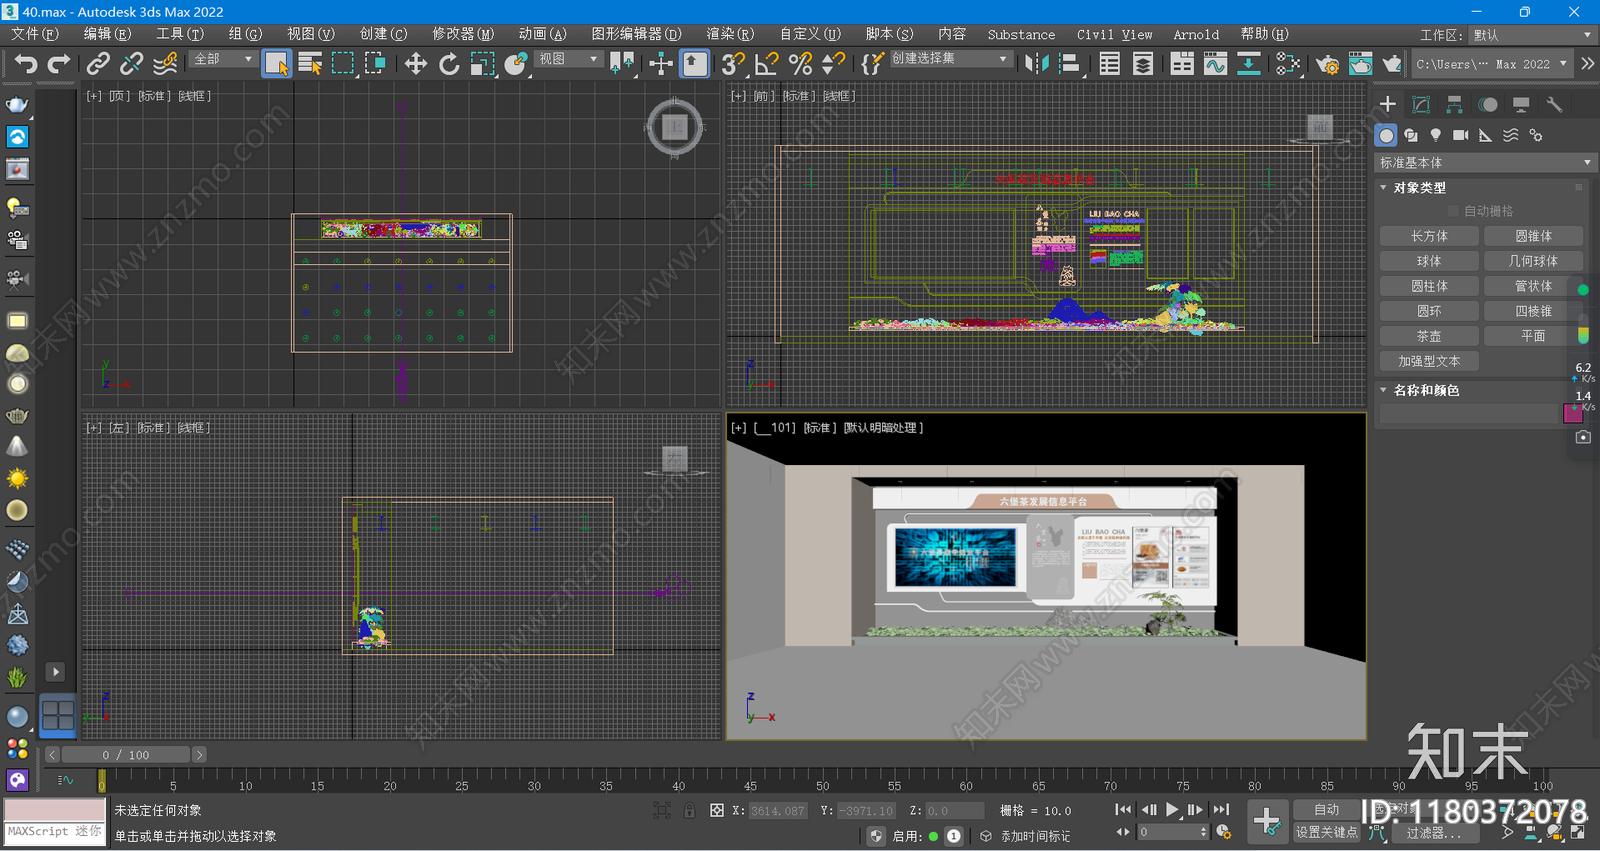This screenshot has width=1600, height=851.
Task: Select the Cameras category icon
Action: click(1460, 135)
